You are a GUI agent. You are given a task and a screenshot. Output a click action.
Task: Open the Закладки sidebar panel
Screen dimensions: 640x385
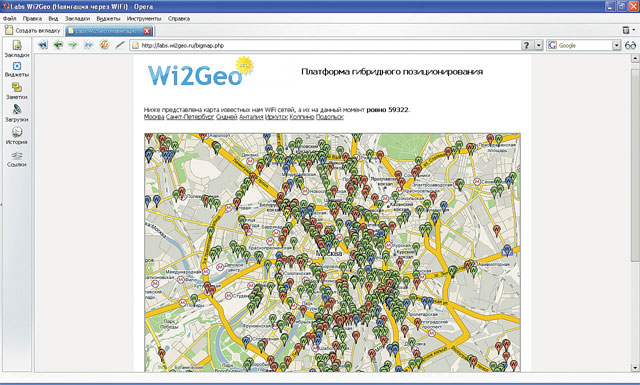point(17,49)
